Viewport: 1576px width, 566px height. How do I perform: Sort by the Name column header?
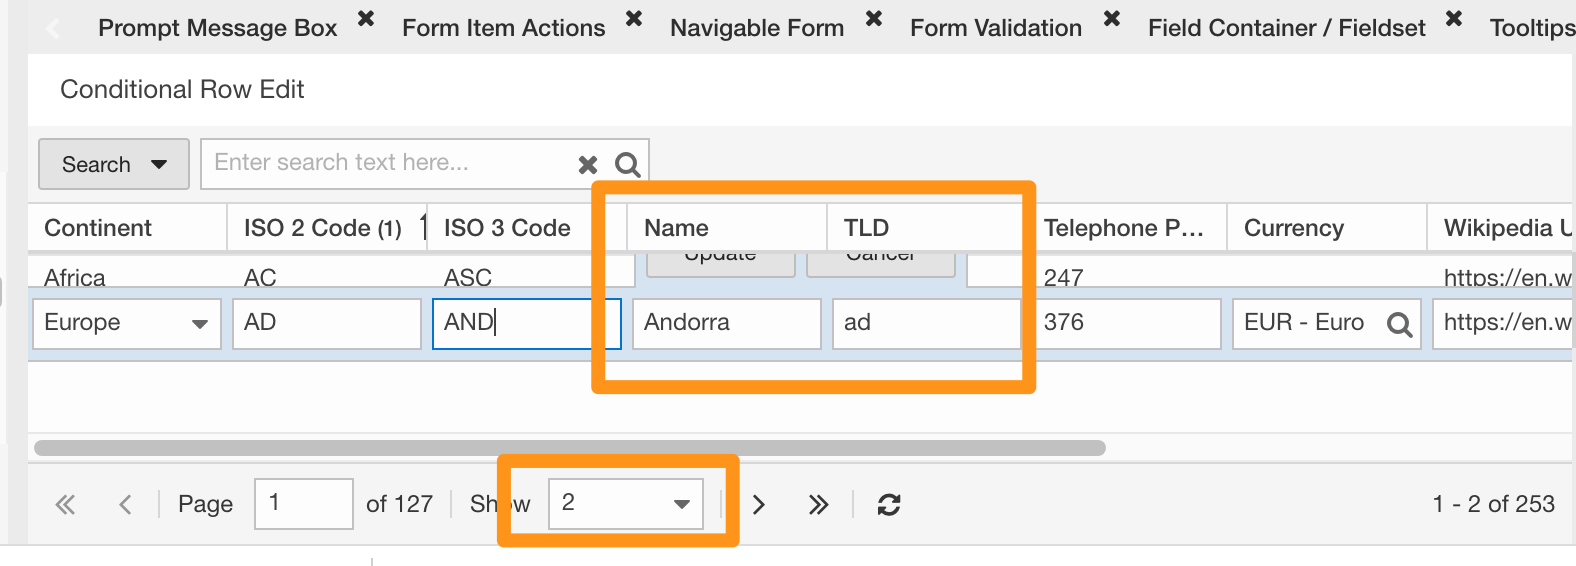(727, 228)
